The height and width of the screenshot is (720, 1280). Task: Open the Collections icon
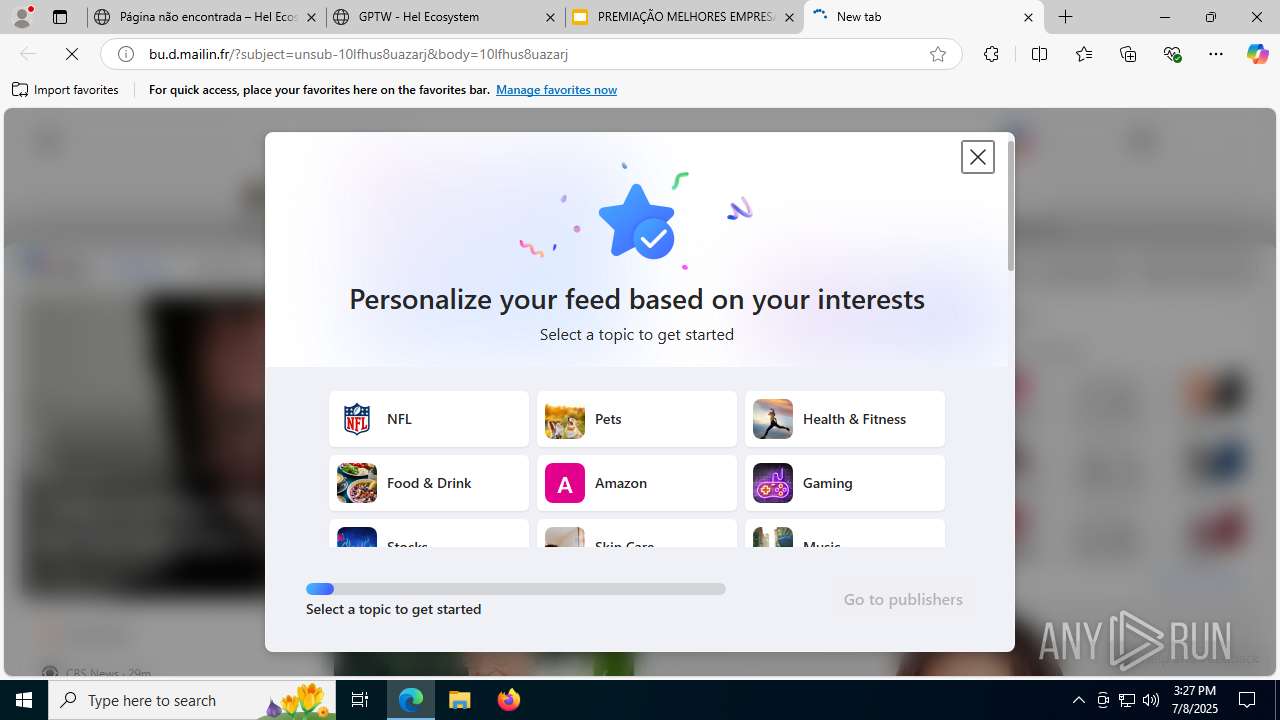(x=1128, y=54)
